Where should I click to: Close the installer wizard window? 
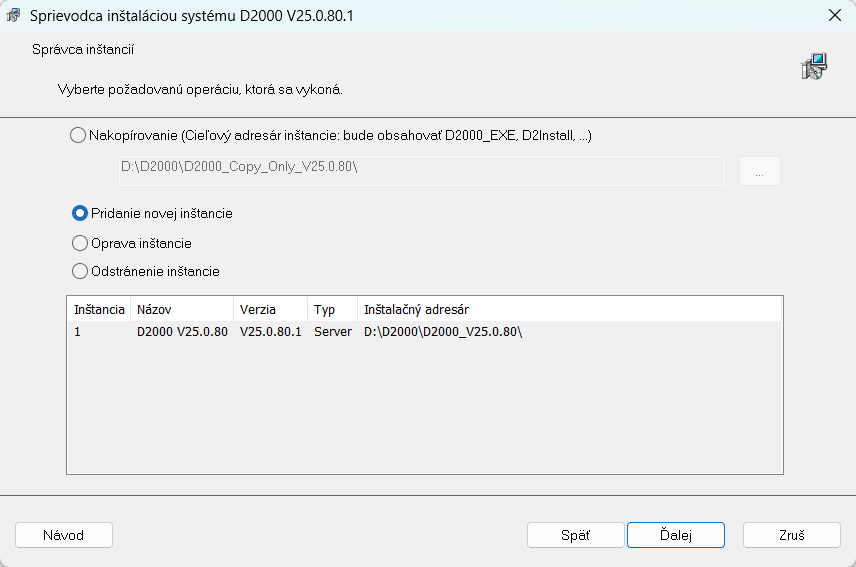click(834, 15)
